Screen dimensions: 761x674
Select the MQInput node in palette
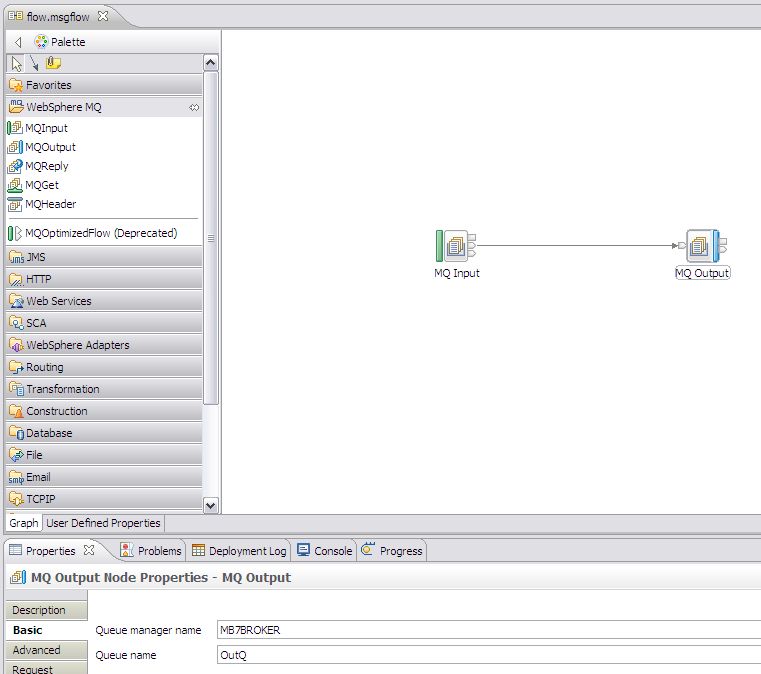click(38, 128)
